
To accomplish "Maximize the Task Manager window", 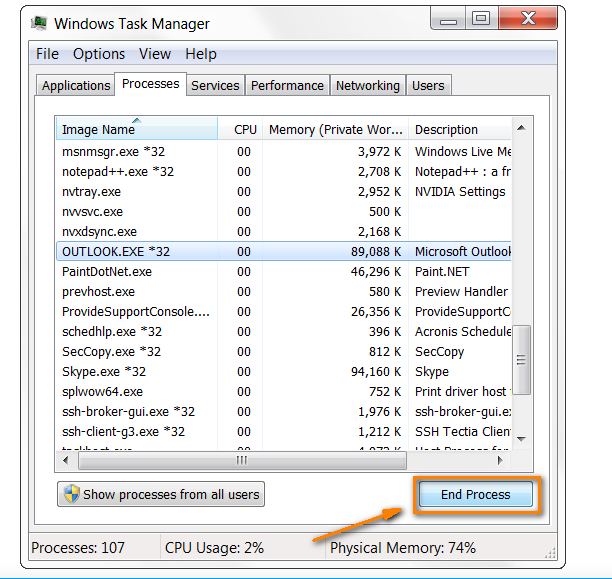I will pos(481,18).
